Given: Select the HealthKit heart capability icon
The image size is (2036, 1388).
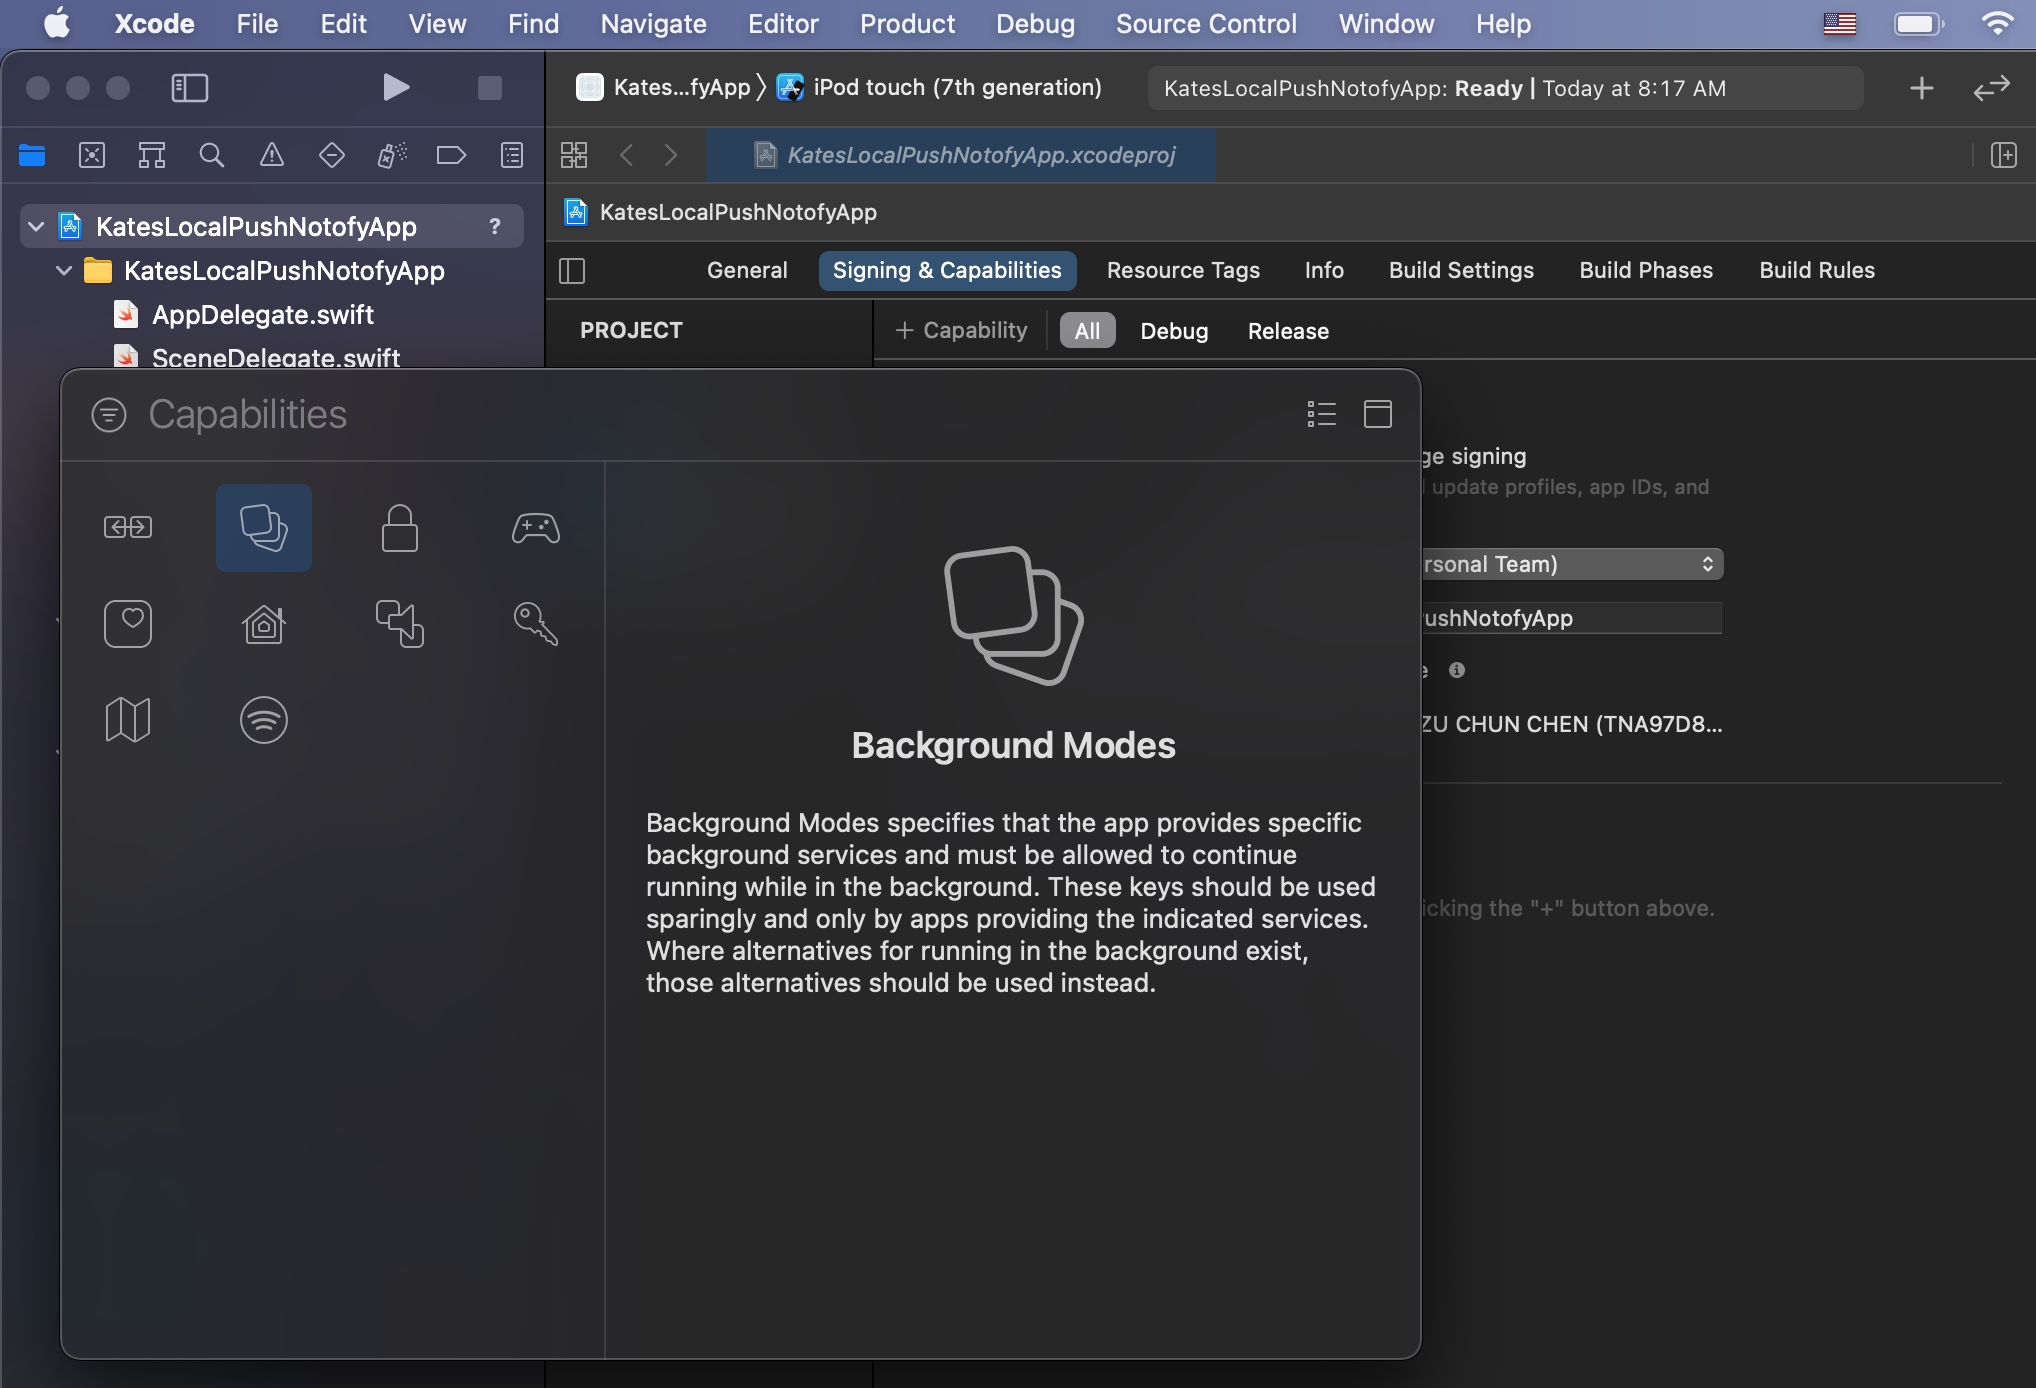Looking at the screenshot, I should point(128,624).
